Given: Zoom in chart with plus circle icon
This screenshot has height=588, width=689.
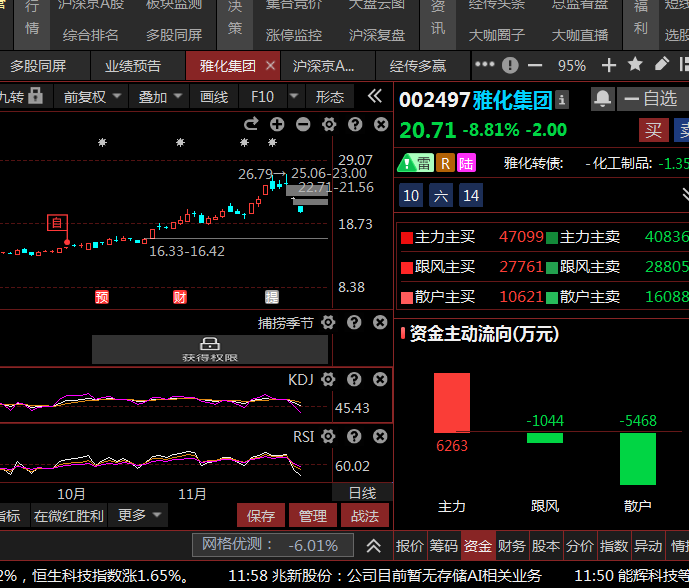Looking at the screenshot, I should [277, 124].
